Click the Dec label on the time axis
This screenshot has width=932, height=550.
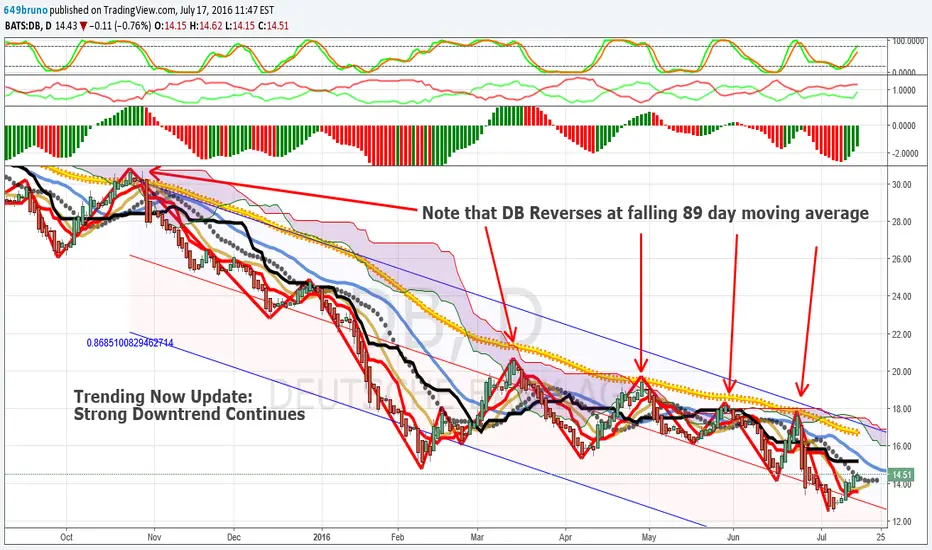[x=234, y=538]
